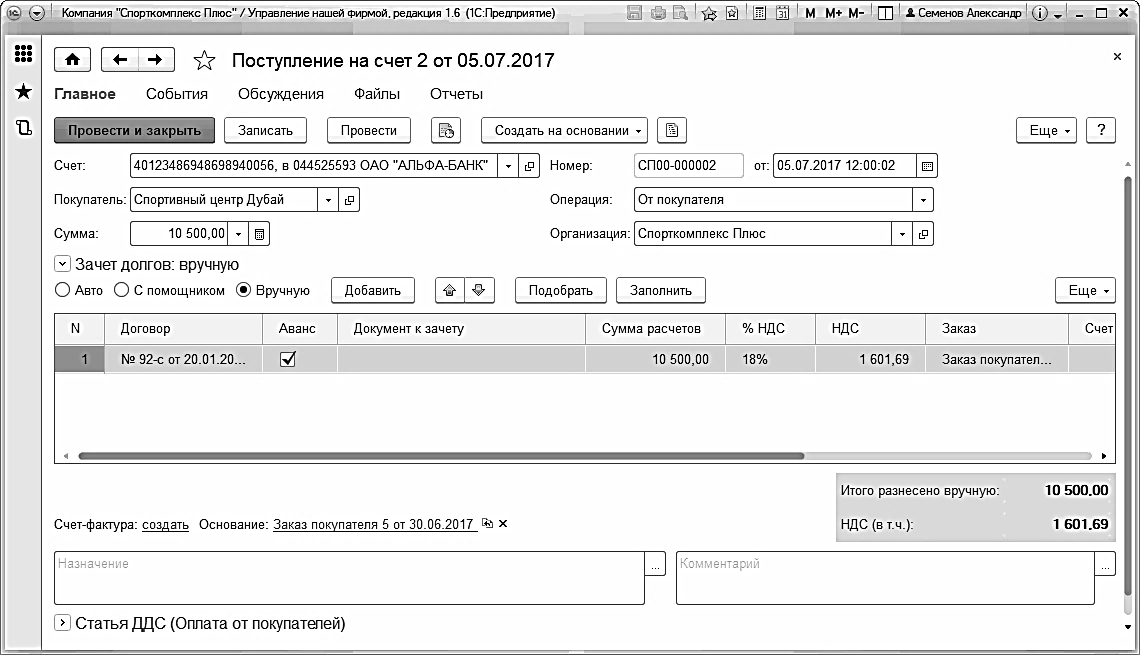Open the Favorites star in sidebar
The width and height of the screenshot is (1140, 655).
point(23,91)
